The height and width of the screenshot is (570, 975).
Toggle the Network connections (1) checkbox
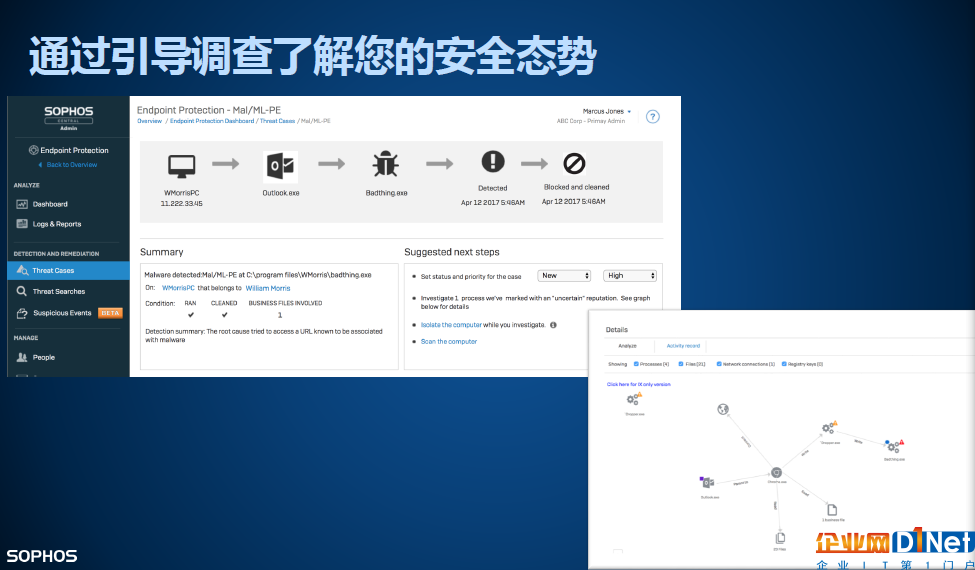tap(719, 364)
